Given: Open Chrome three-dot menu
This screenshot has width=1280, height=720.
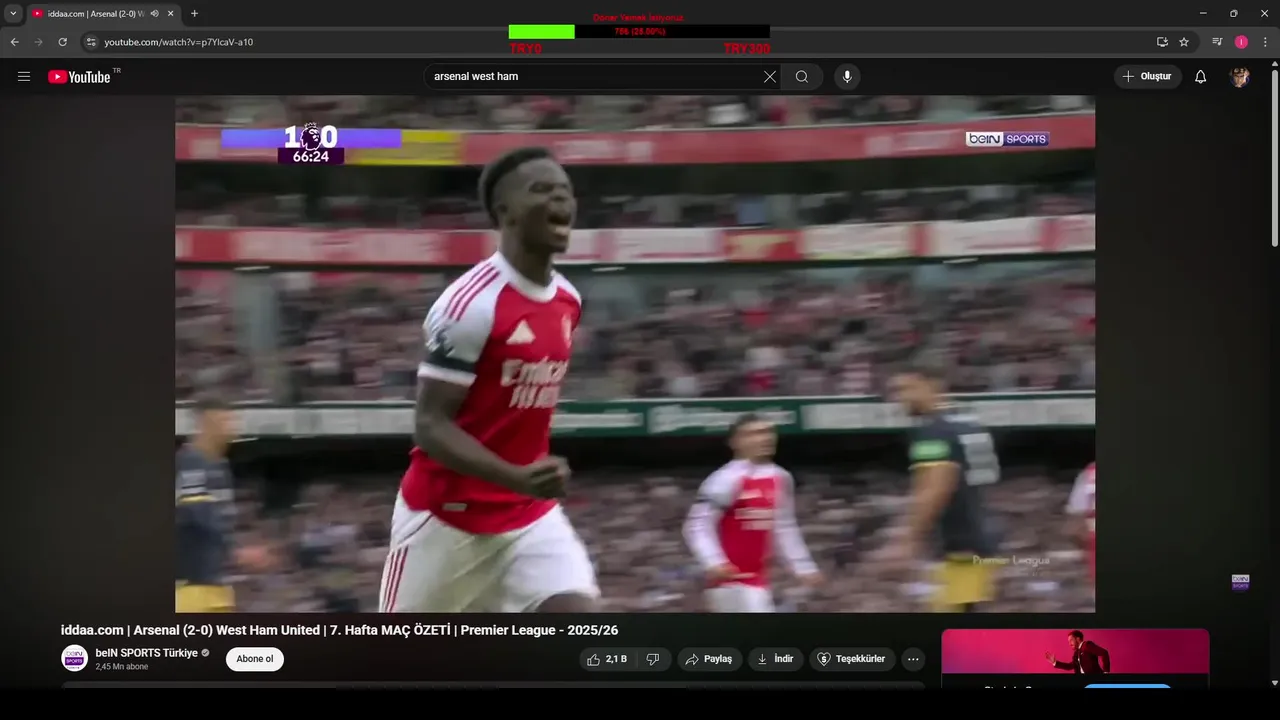Looking at the screenshot, I should (x=1265, y=42).
